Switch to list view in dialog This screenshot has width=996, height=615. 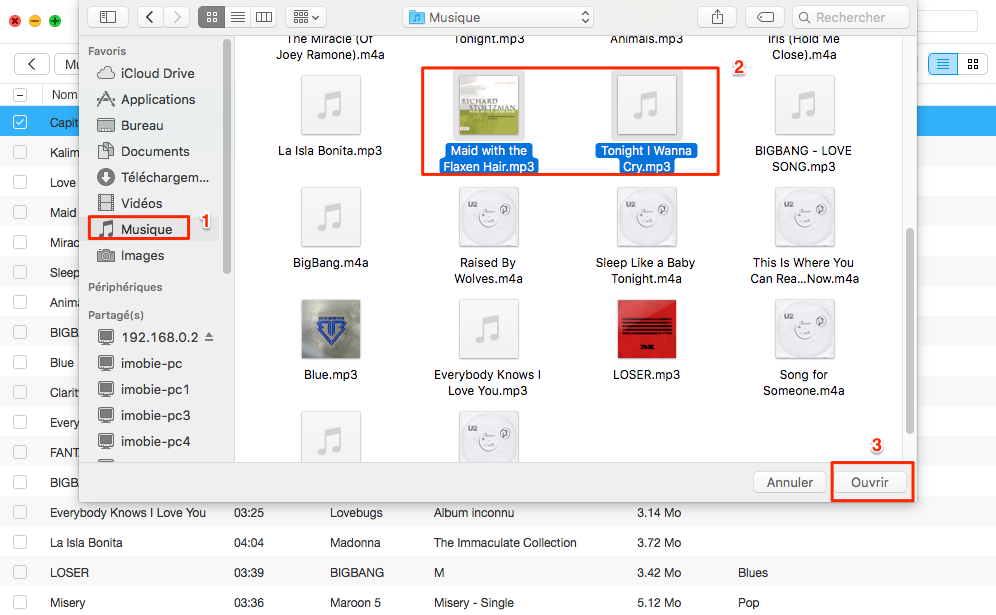click(x=238, y=17)
